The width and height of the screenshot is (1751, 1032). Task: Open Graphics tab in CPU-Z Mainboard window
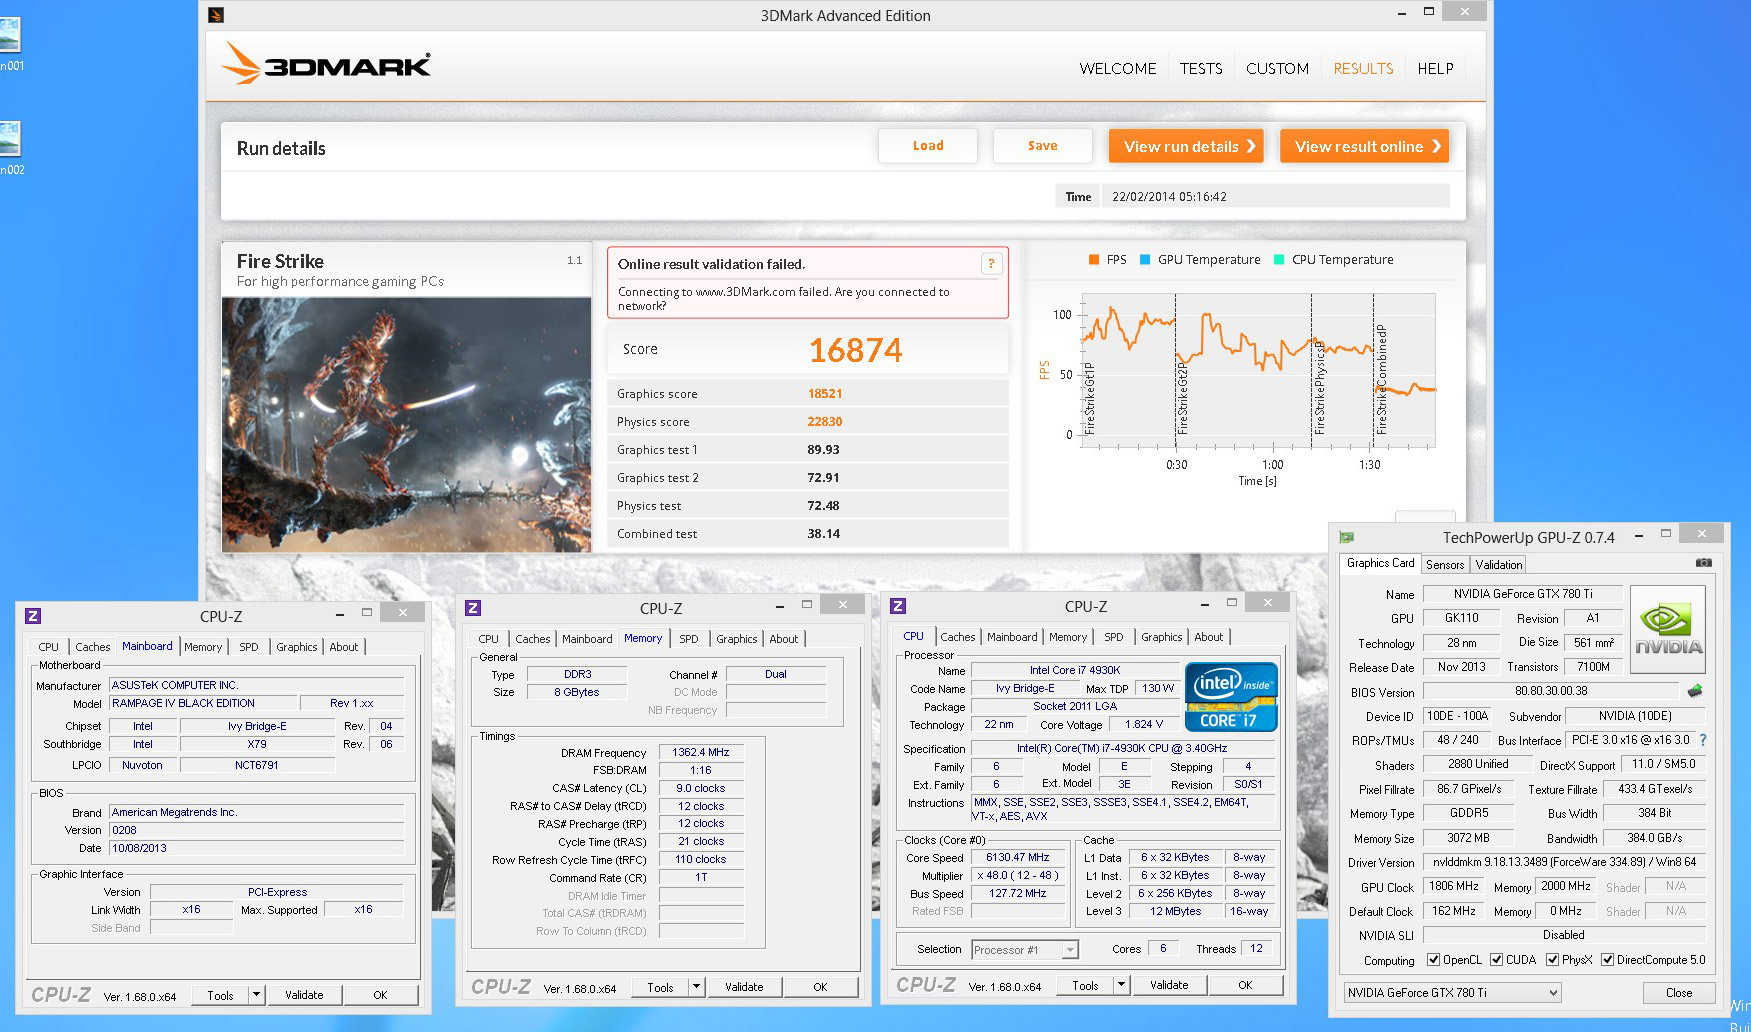[x=297, y=647]
